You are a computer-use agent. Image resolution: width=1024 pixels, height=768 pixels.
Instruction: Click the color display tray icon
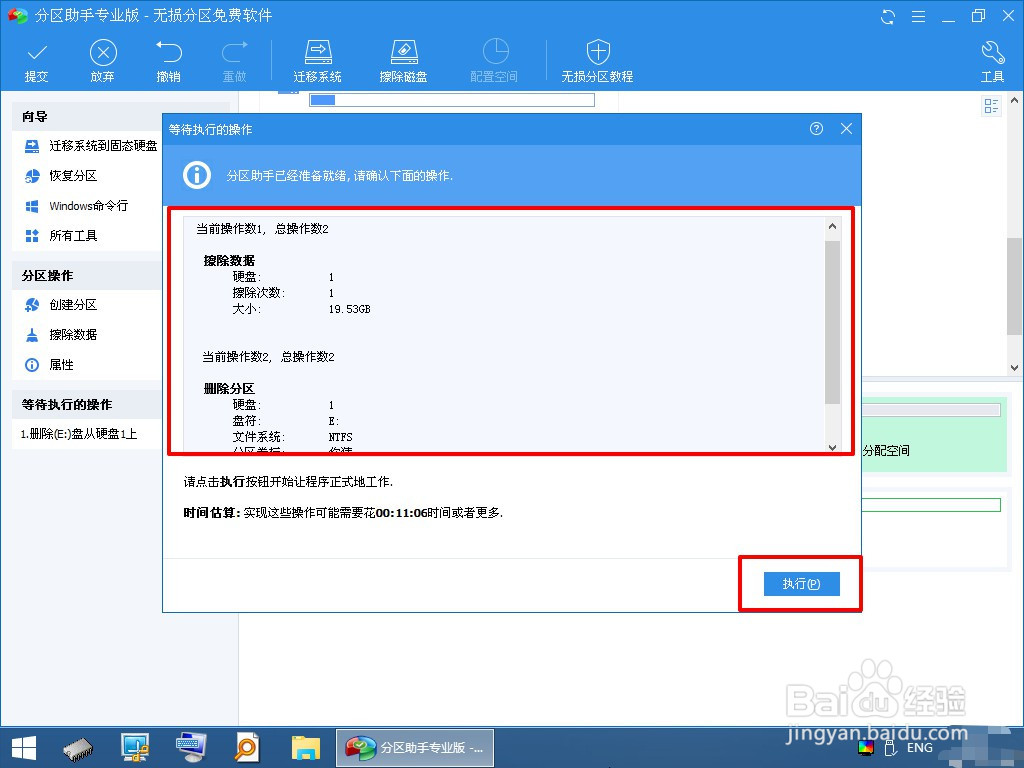[x=866, y=748]
